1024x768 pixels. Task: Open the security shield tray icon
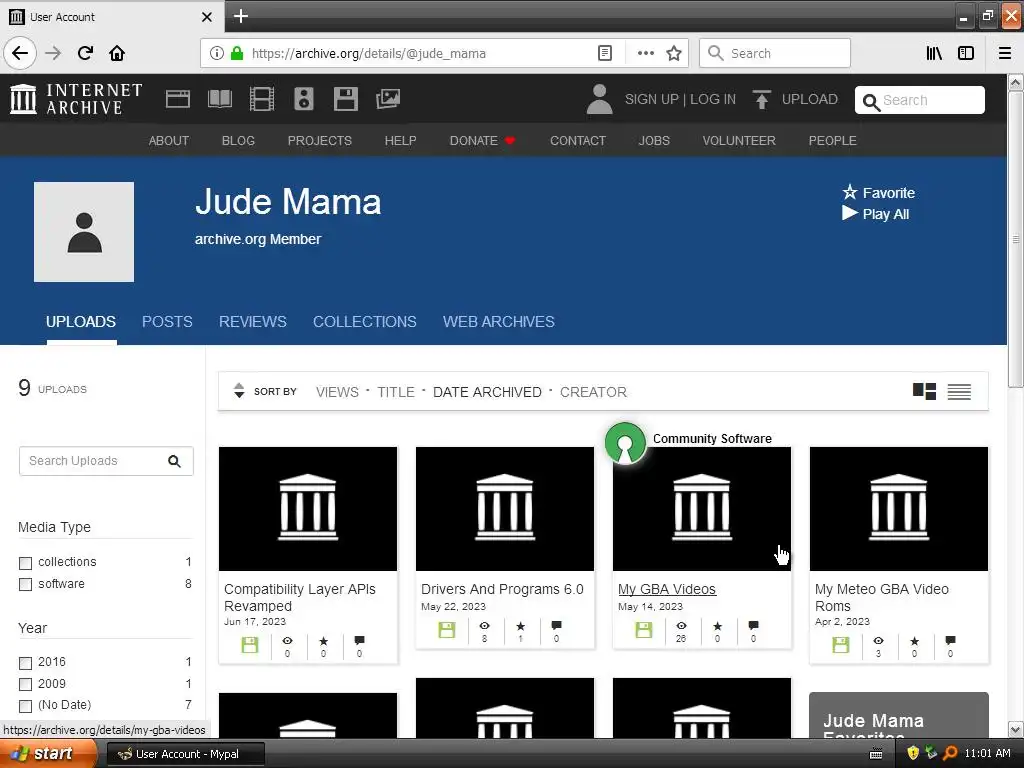tap(913, 753)
